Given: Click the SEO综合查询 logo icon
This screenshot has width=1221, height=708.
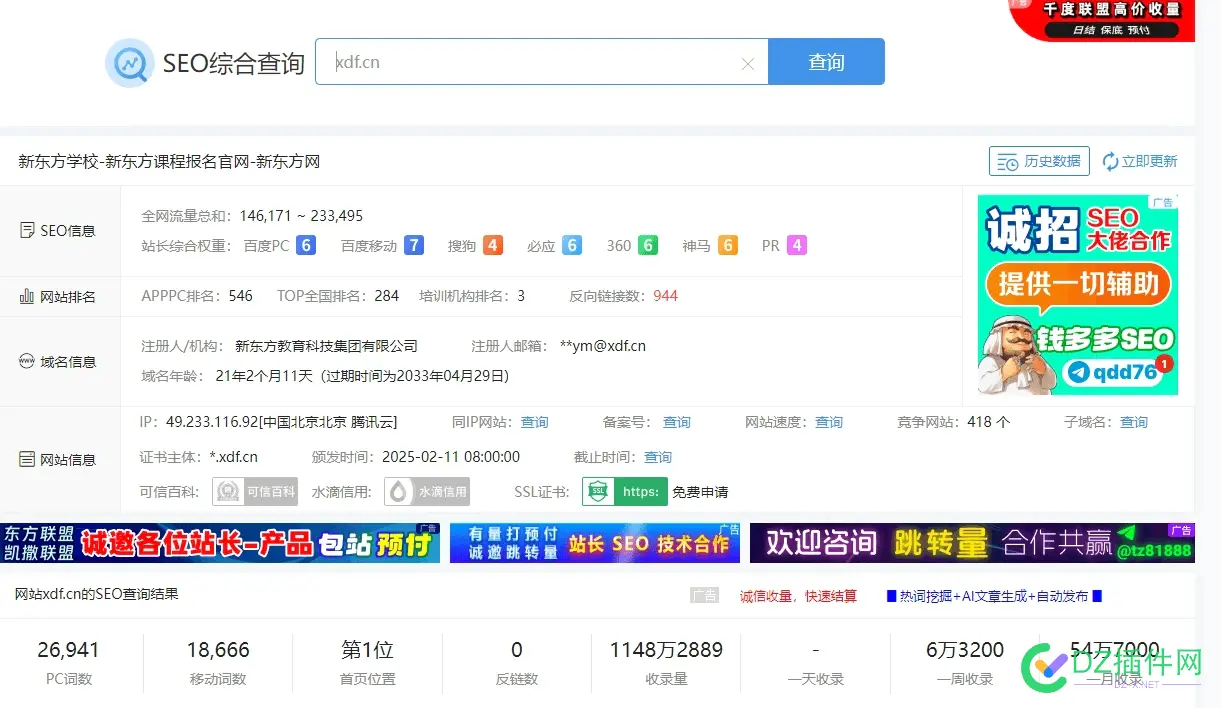Looking at the screenshot, I should click(x=130, y=63).
